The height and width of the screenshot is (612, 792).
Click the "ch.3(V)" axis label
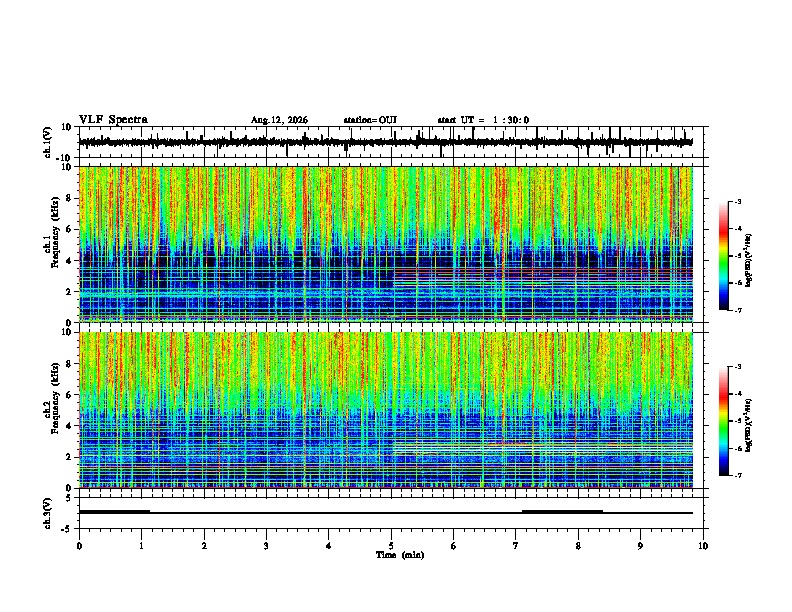tap(48, 513)
